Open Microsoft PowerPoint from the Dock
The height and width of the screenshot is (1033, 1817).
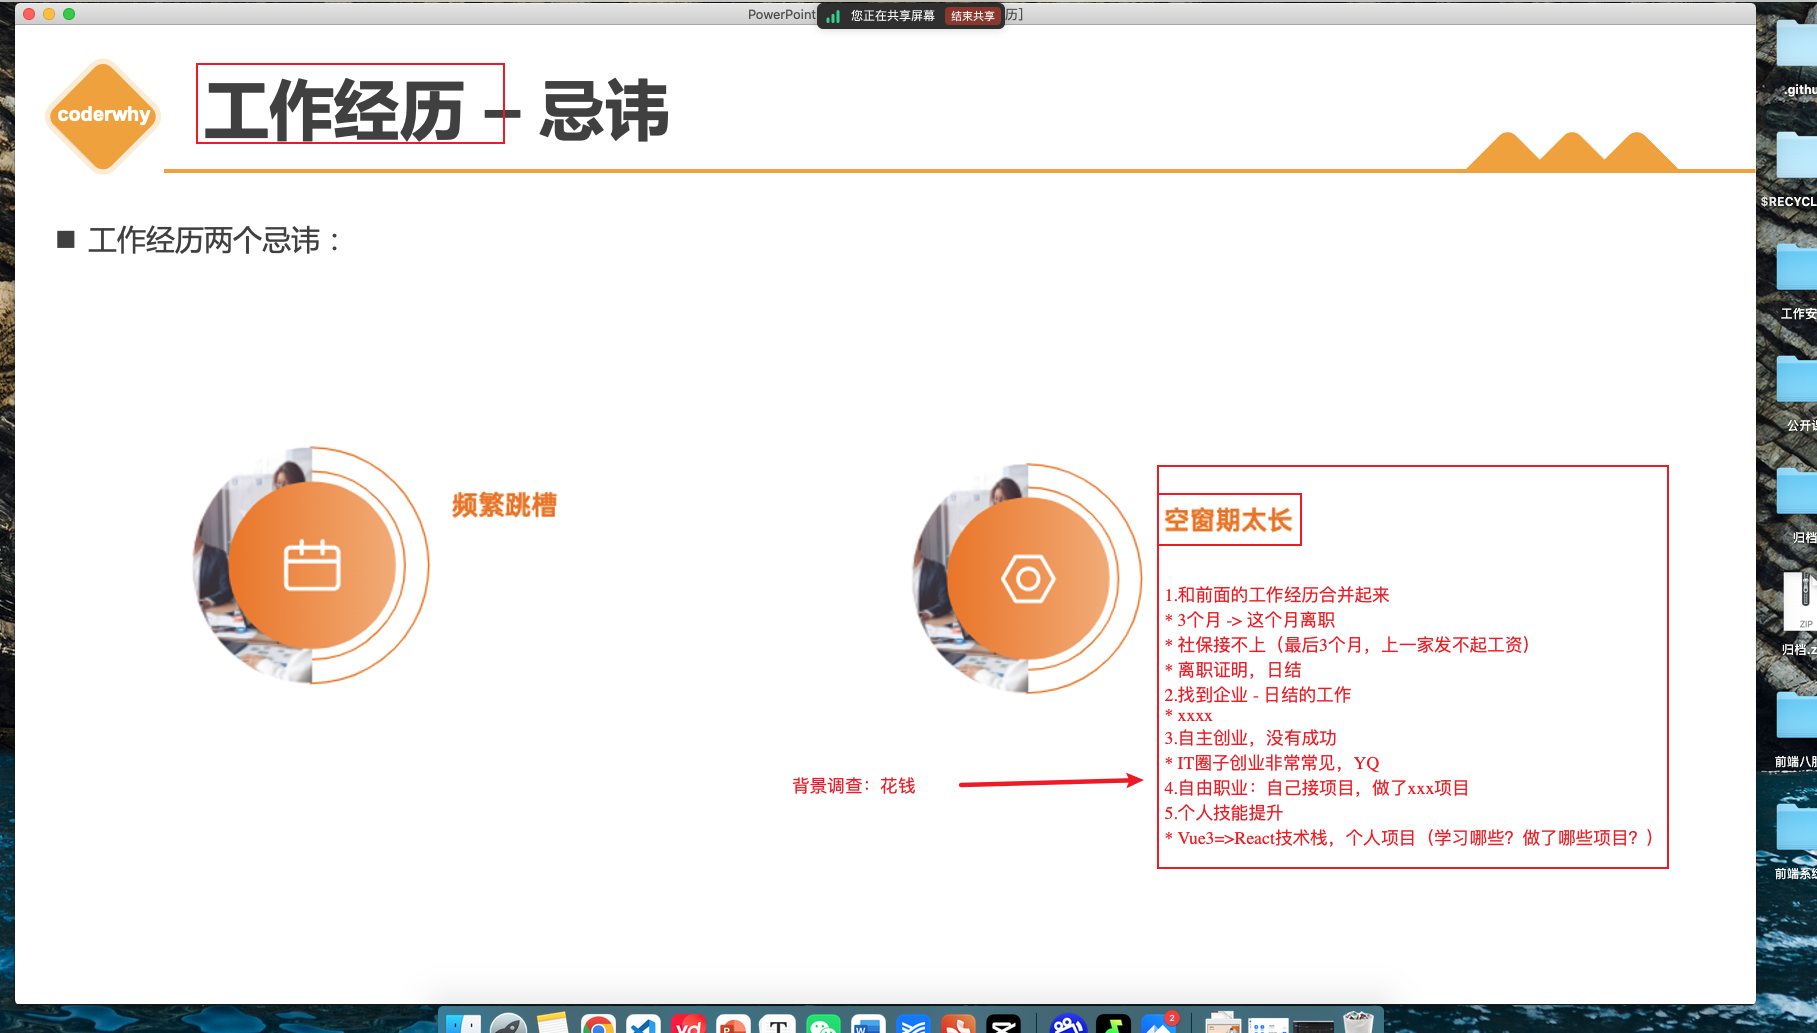tap(731, 1025)
